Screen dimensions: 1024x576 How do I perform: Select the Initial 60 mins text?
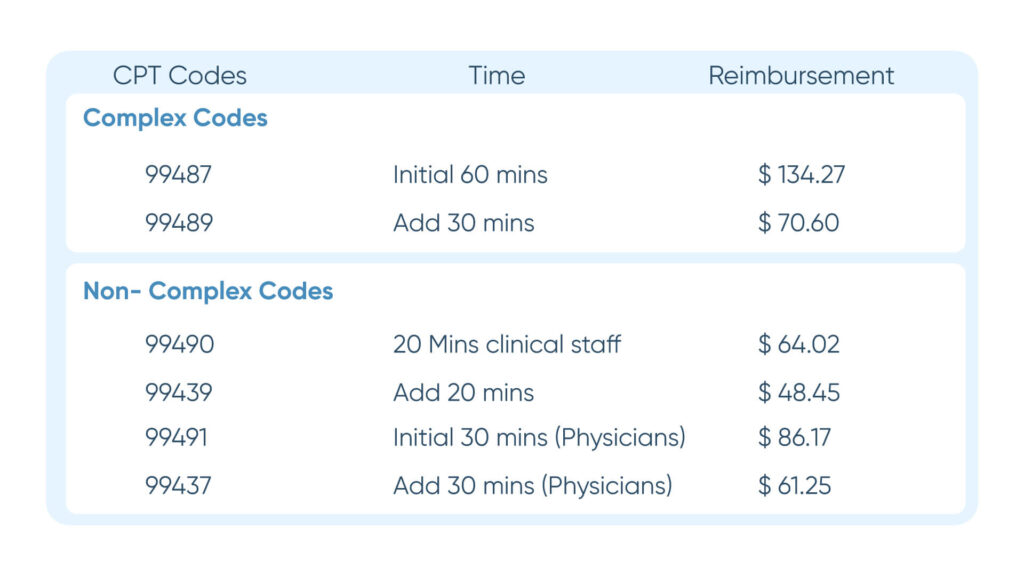(x=470, y=175)
